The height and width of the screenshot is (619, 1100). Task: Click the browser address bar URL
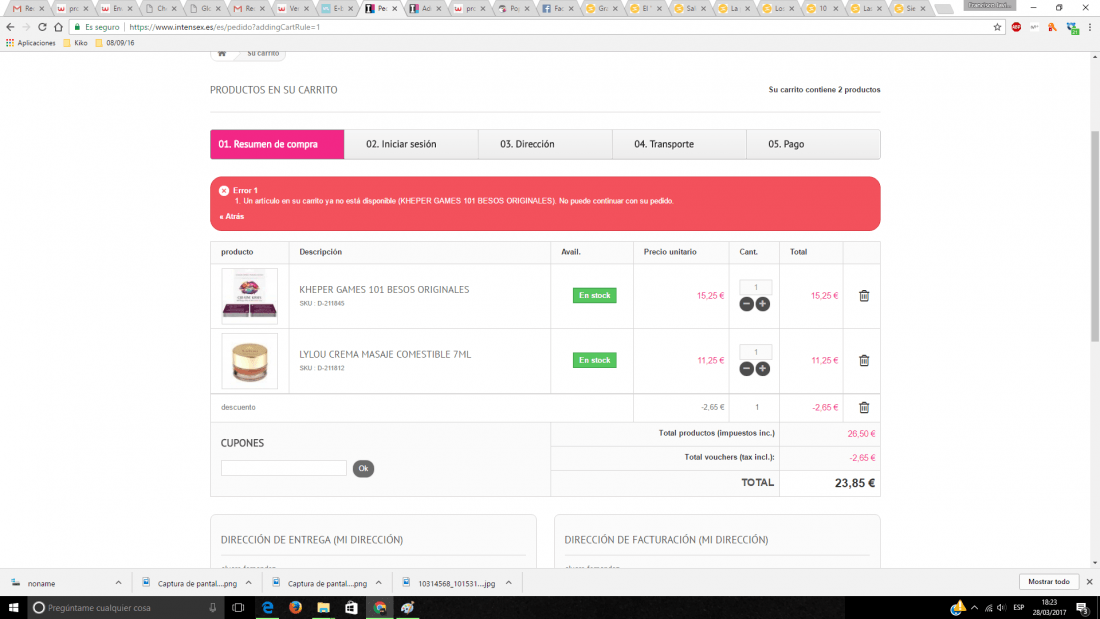[x=224, y=27]
